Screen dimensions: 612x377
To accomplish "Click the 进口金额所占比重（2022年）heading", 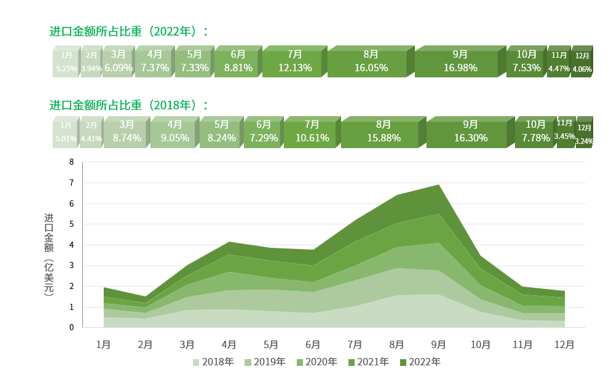I will tap(128, 31).
